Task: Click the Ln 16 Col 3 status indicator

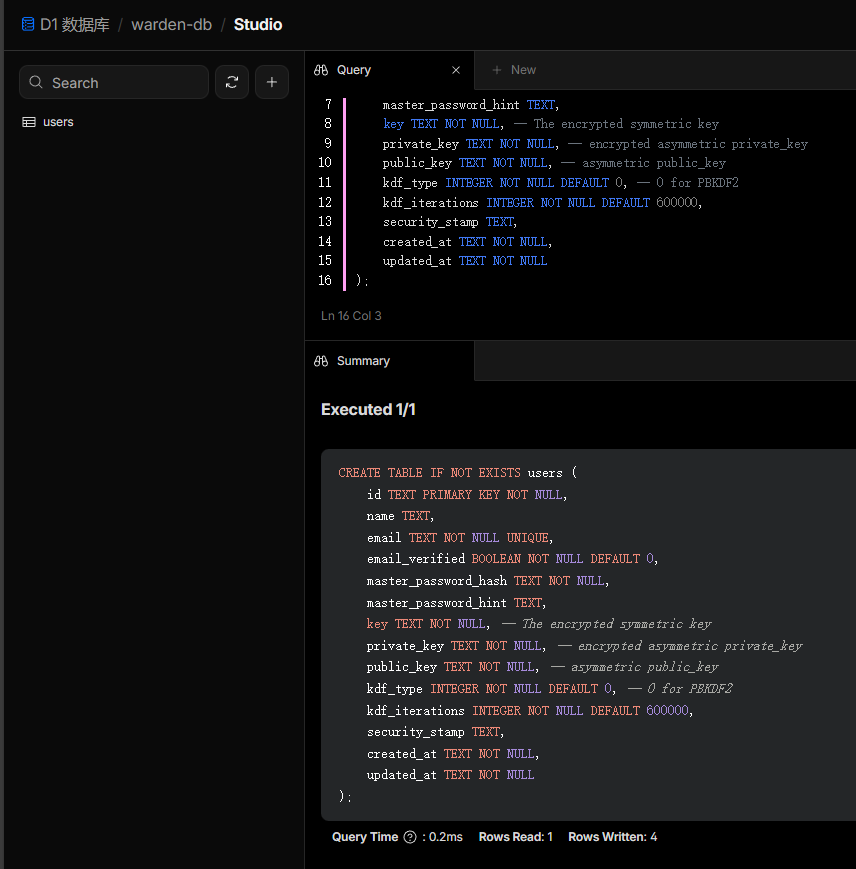Action: 351,316
